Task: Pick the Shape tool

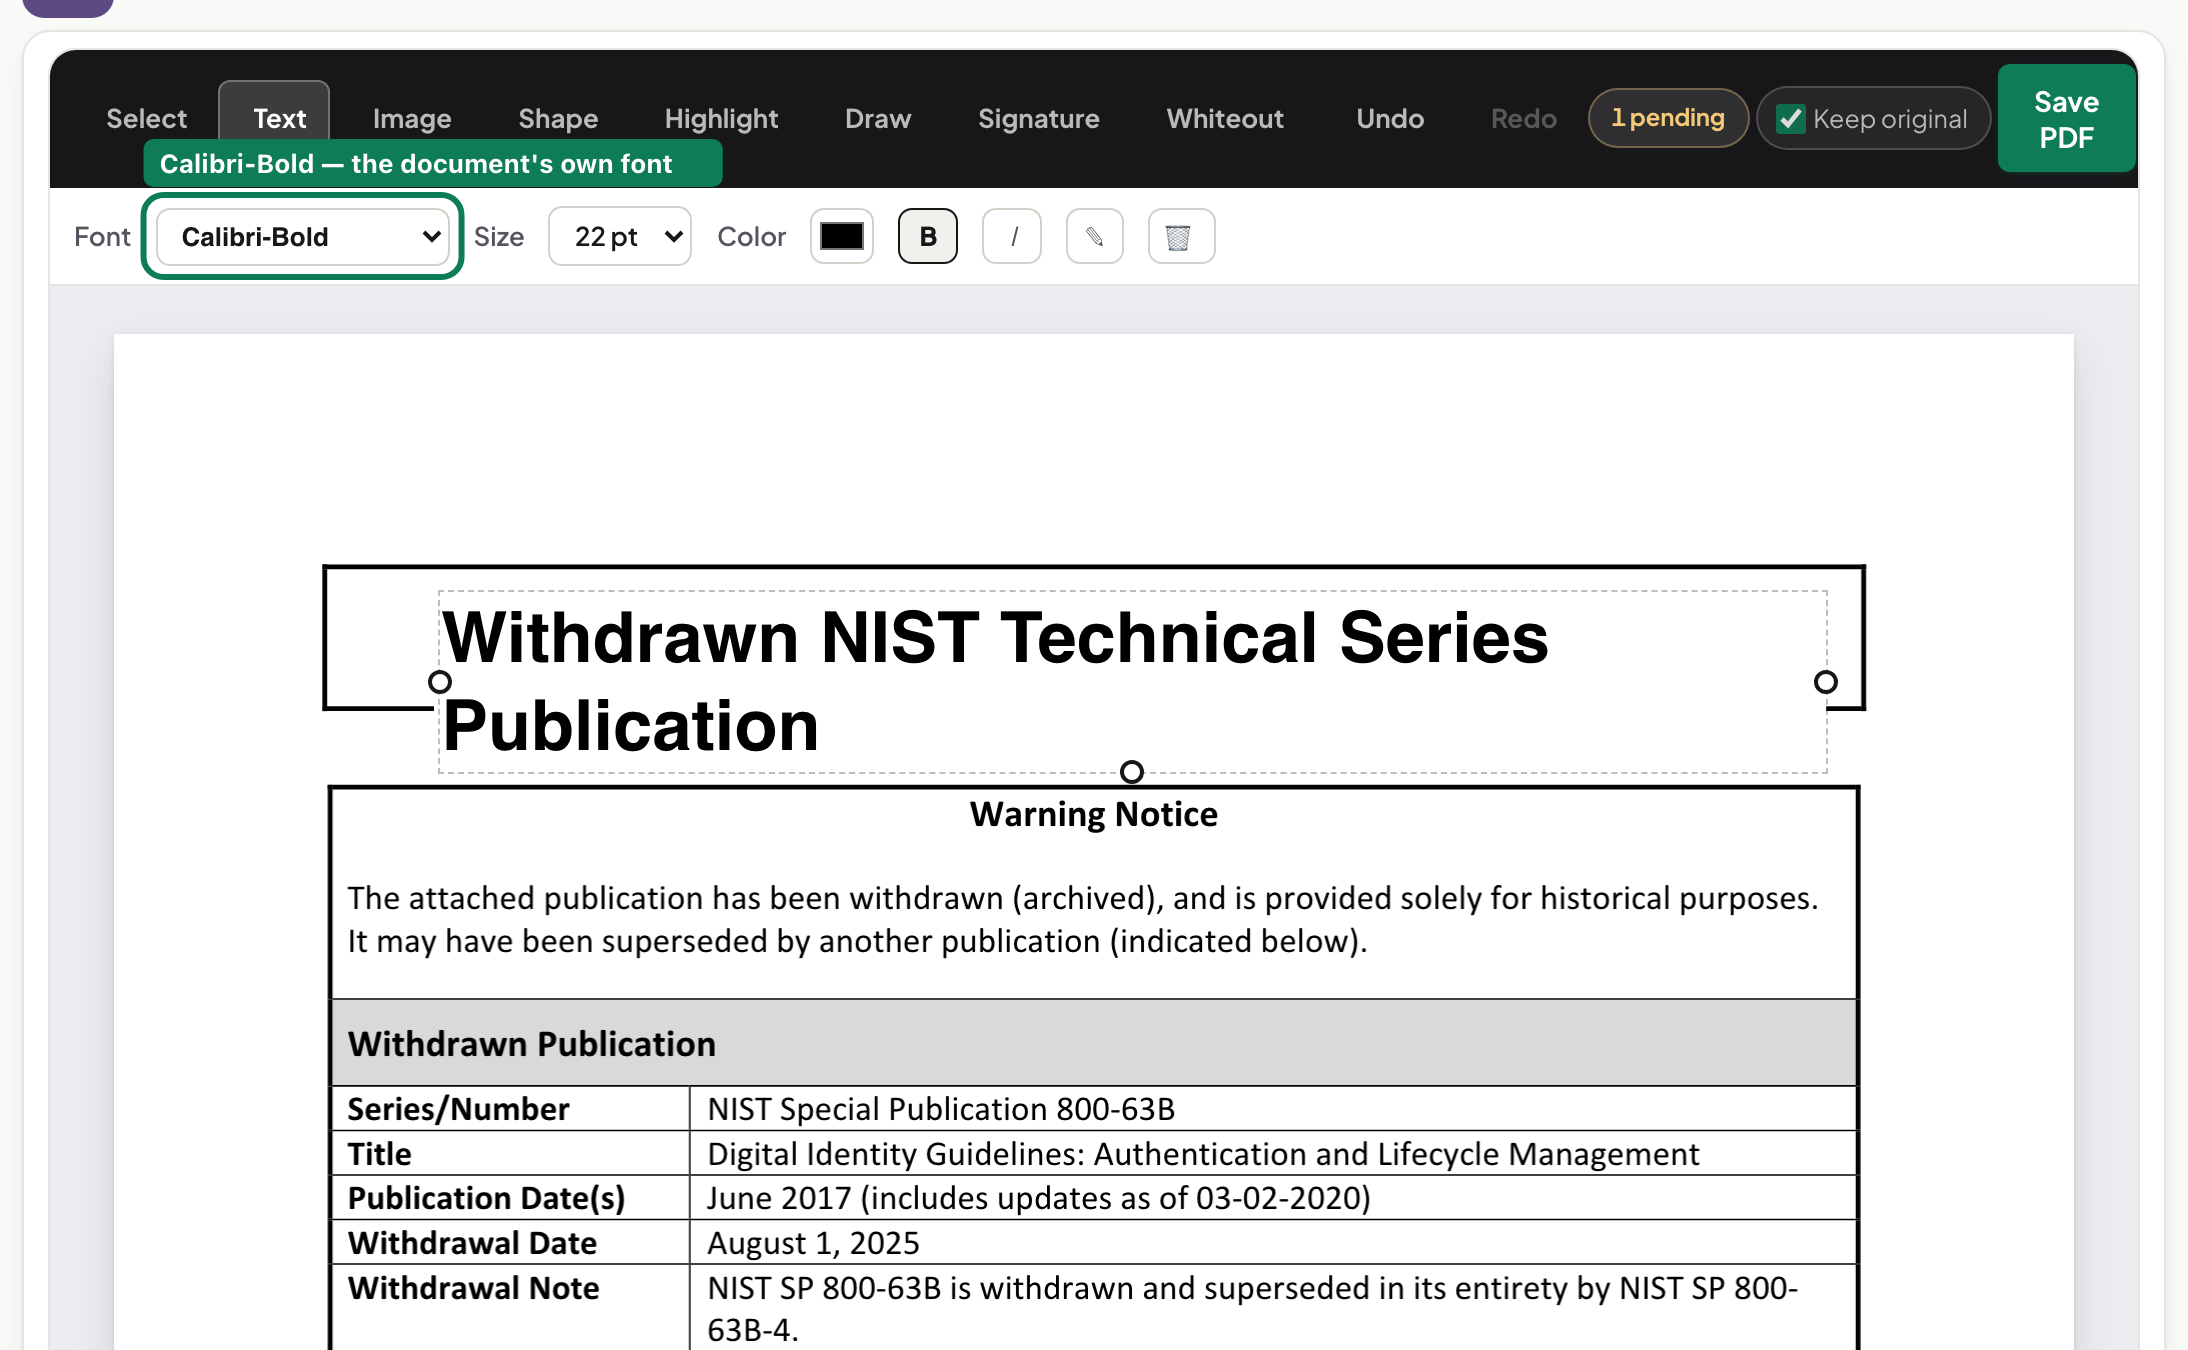Action: (558, 119)
